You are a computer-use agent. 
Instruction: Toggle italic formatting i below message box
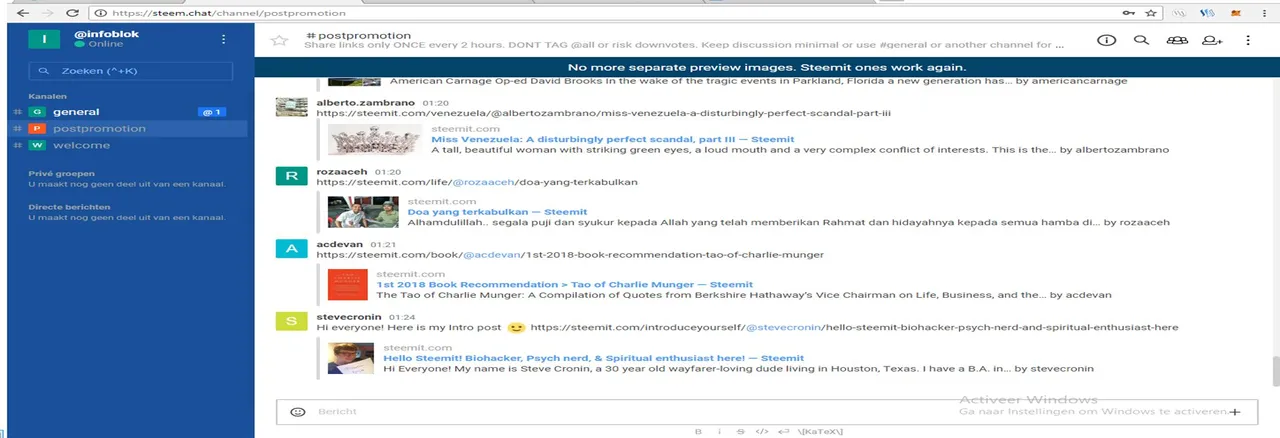point(719,431)
